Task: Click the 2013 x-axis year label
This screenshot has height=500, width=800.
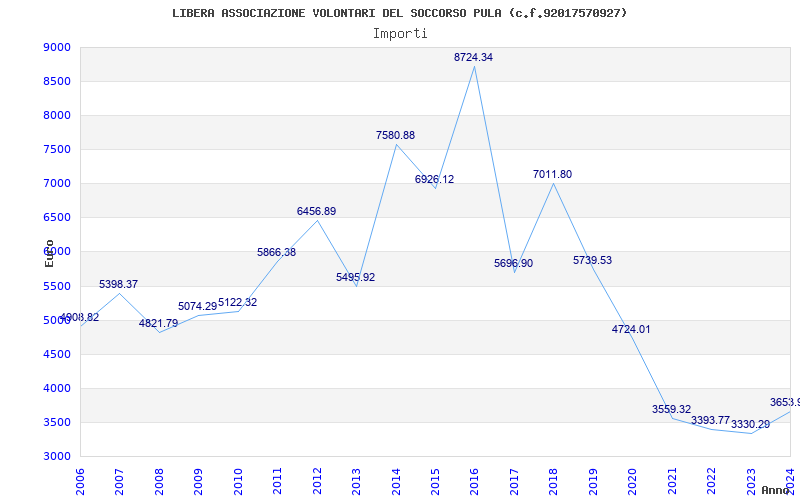Action: pos(356,482)
